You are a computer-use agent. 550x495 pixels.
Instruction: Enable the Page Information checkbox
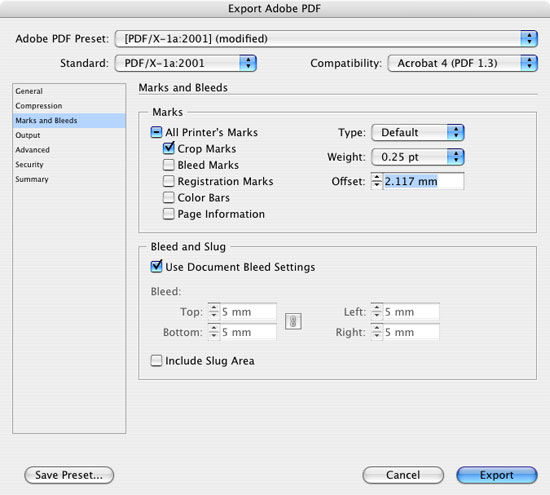click(x=169, y=214)
